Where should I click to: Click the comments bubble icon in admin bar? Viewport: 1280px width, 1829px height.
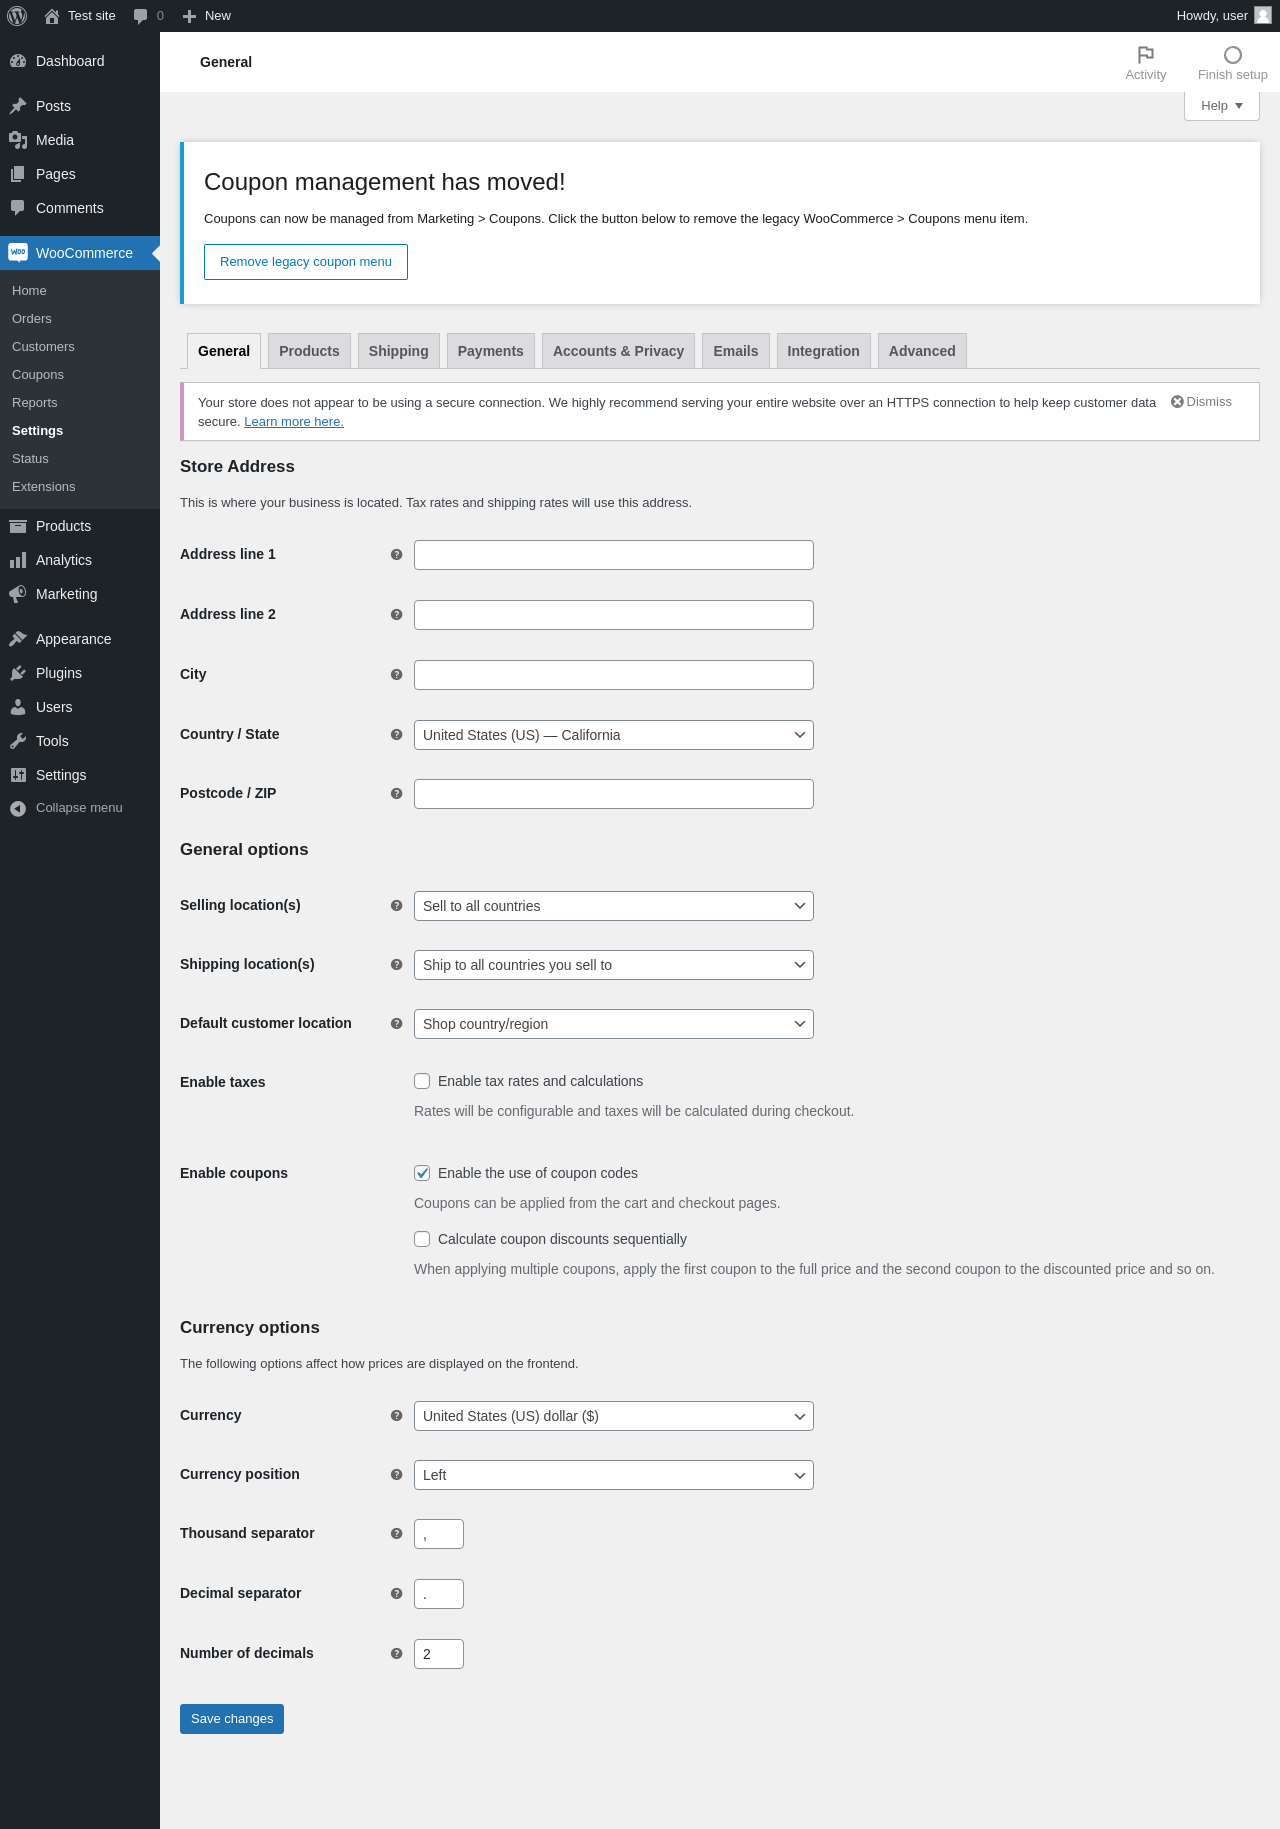pyautogui.click(x=140, y=16)
